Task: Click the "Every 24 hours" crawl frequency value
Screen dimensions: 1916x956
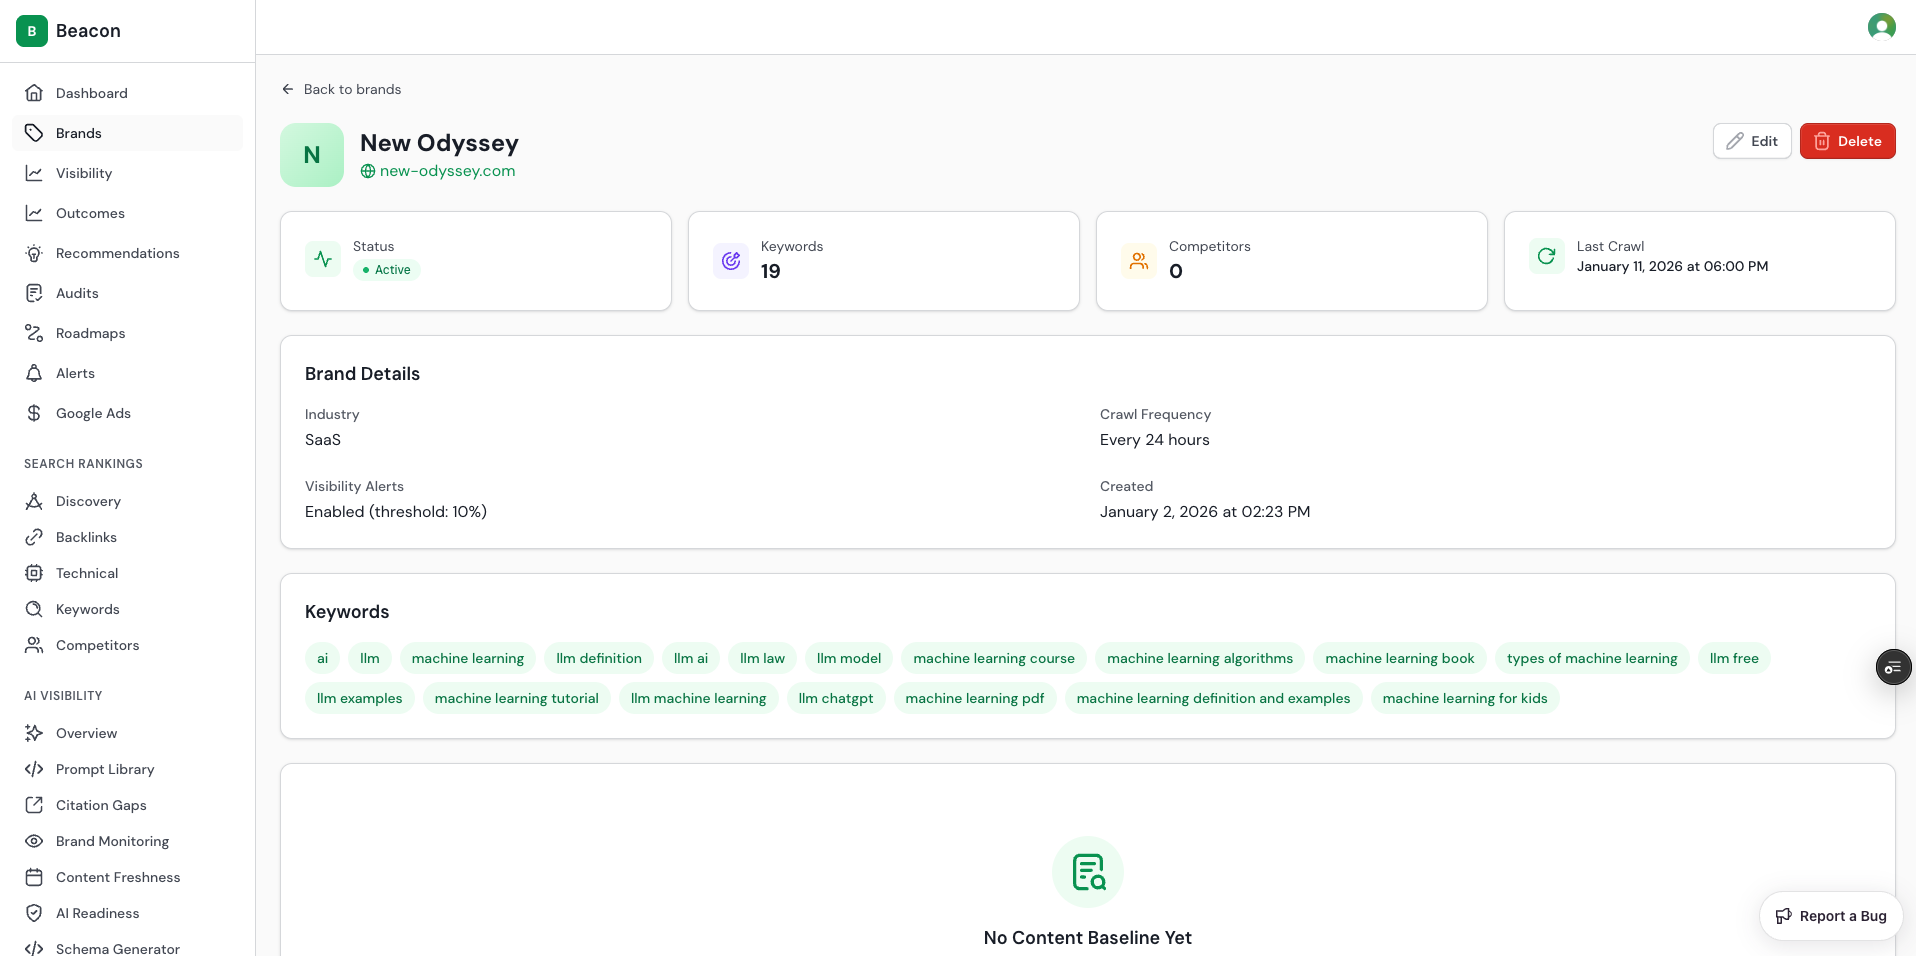Action: 1155,440
